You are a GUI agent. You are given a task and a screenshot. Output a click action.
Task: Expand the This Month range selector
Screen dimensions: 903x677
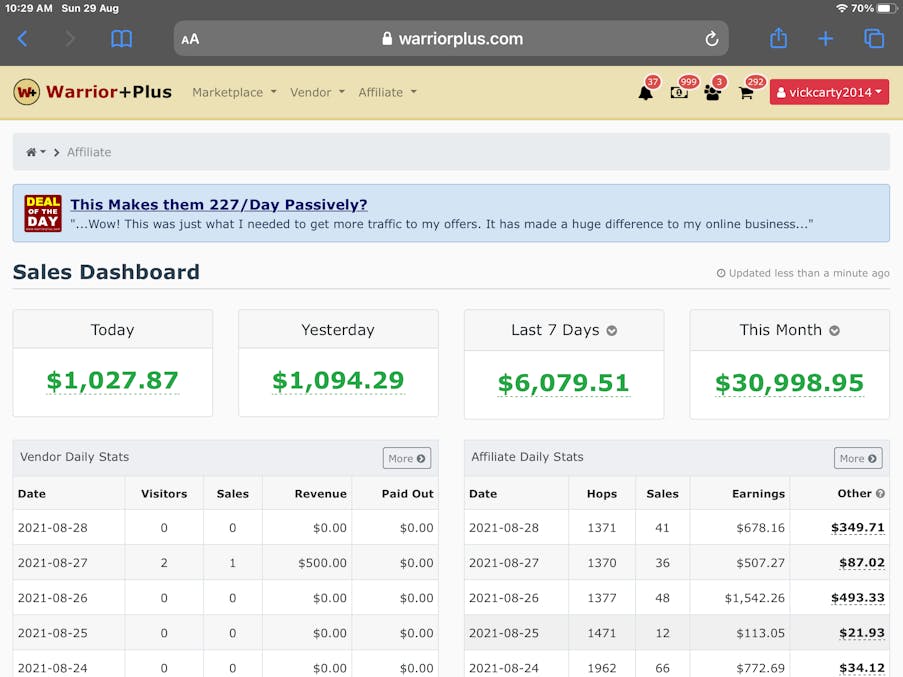pos(834,330)
